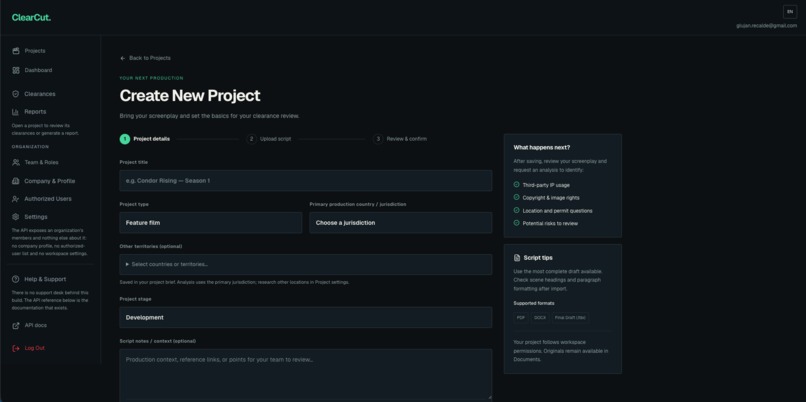Expand Select countries or territories
The height and width of the screenshot is (402, 806).
pos(306,264)
